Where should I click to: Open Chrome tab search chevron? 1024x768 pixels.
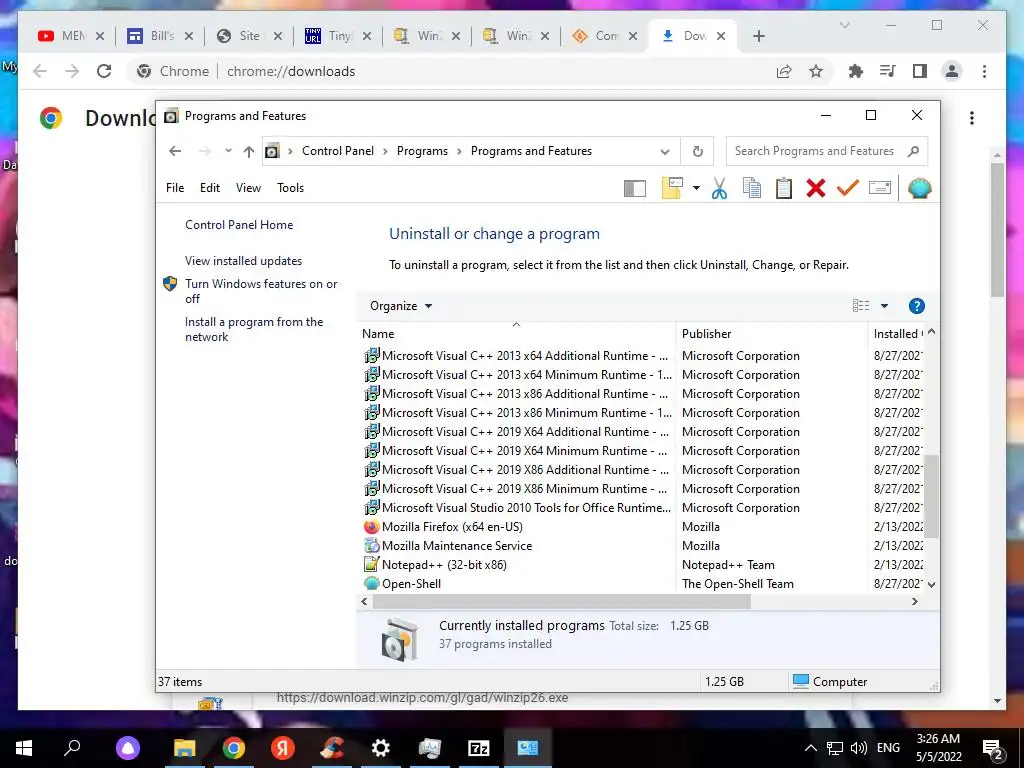click(844, 25)
